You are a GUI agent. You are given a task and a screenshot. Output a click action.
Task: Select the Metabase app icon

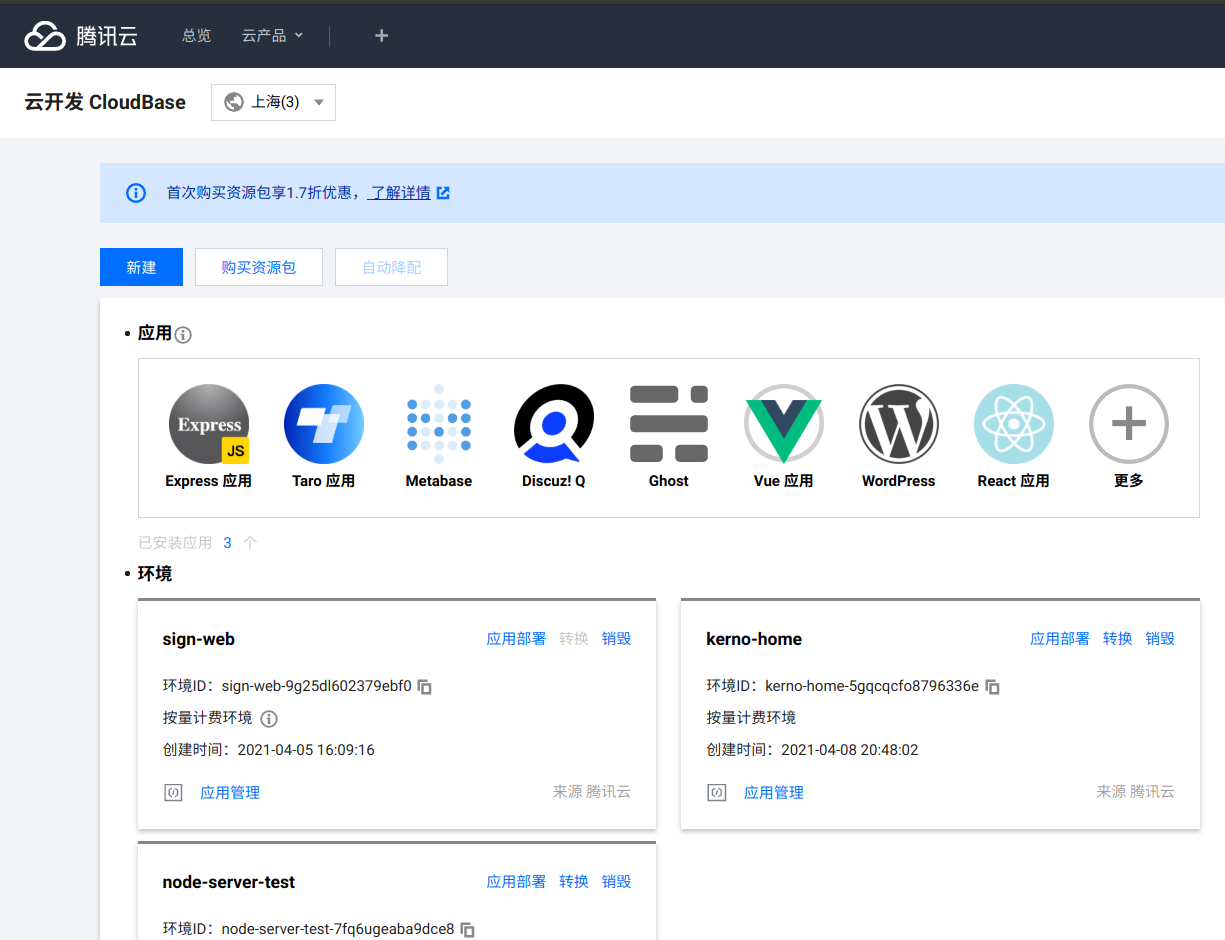[x=439, y=424]
